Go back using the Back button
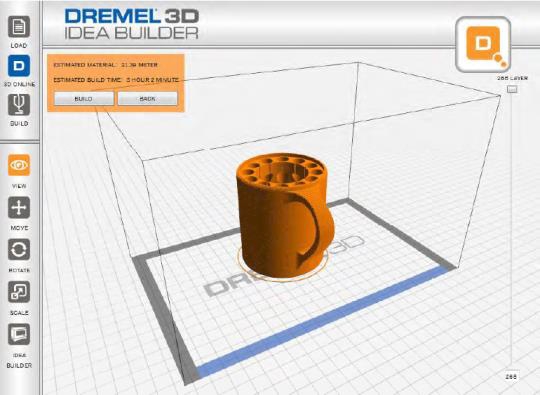 tap(148, 99)
